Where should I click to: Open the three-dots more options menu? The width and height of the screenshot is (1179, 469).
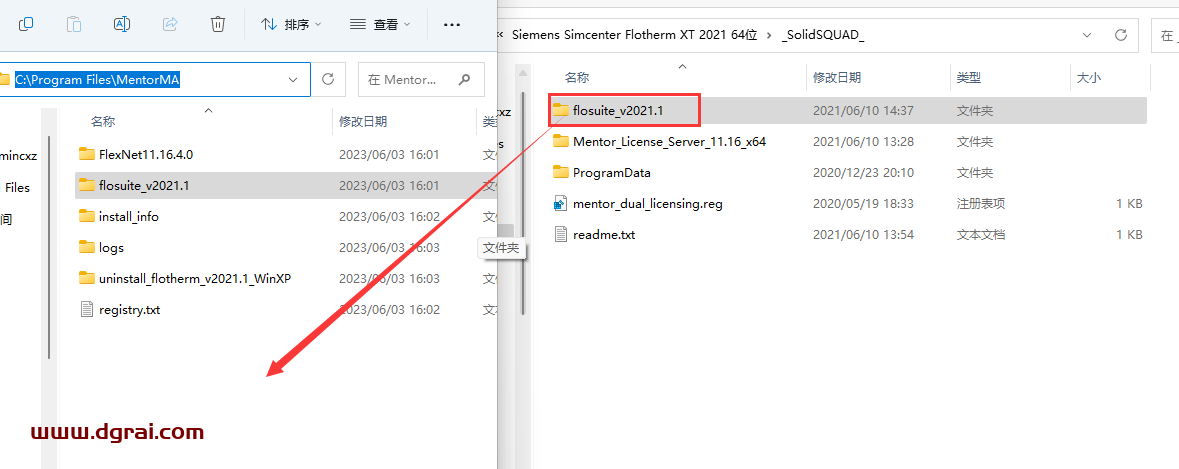click(x=451, y=24)
